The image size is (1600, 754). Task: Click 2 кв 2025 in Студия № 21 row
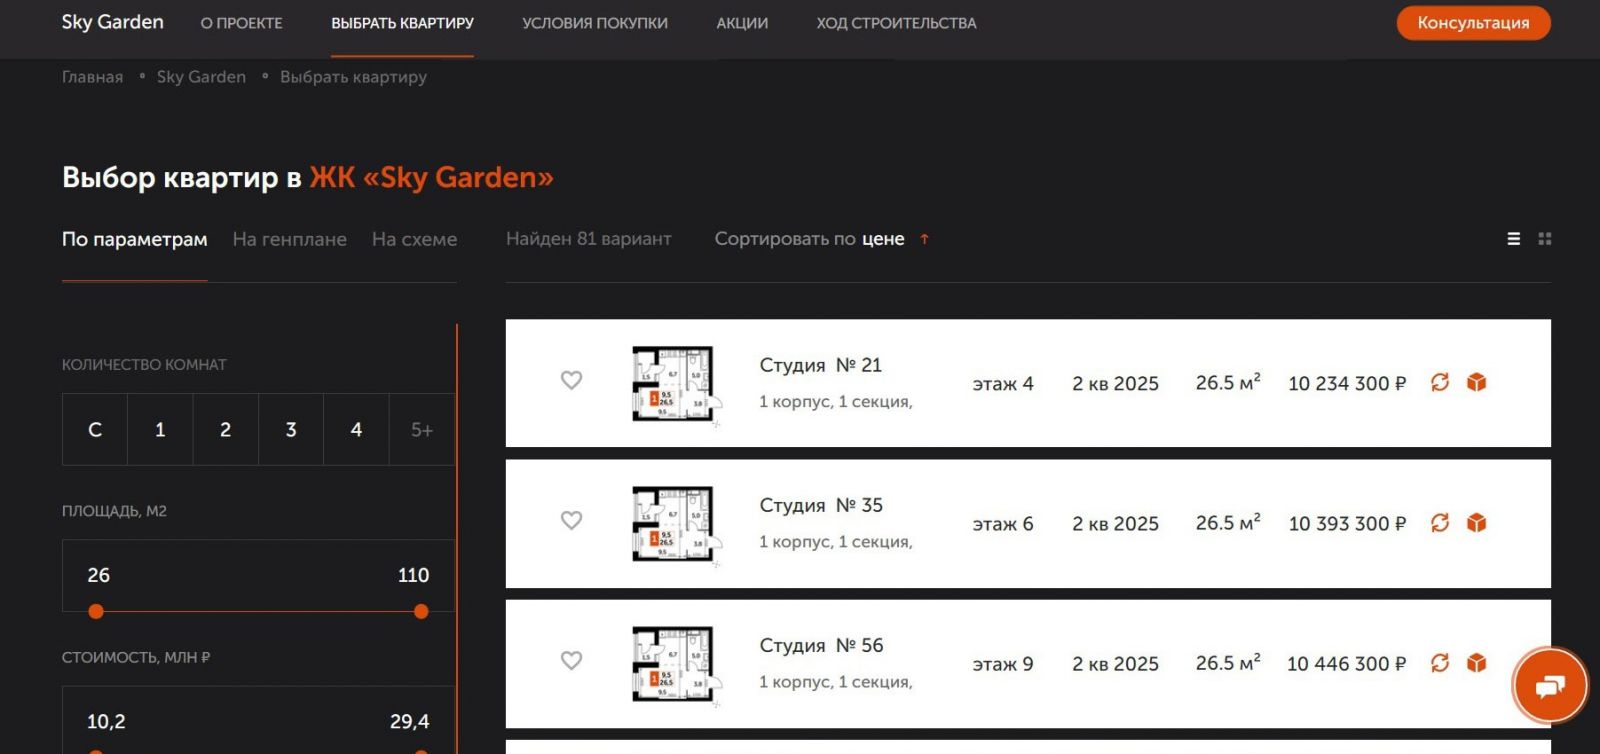[x=1115, y=384]
